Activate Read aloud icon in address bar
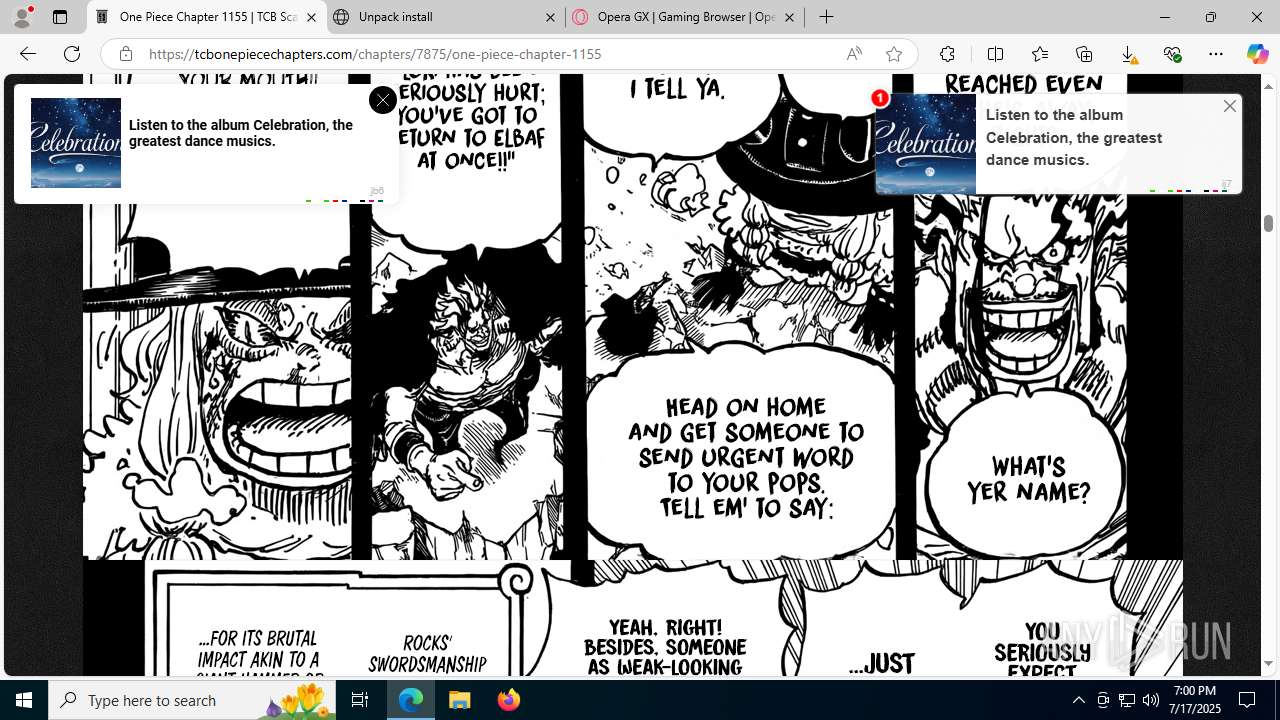The width and height of the screenshot is (1280, 720). tap(854, 54)
